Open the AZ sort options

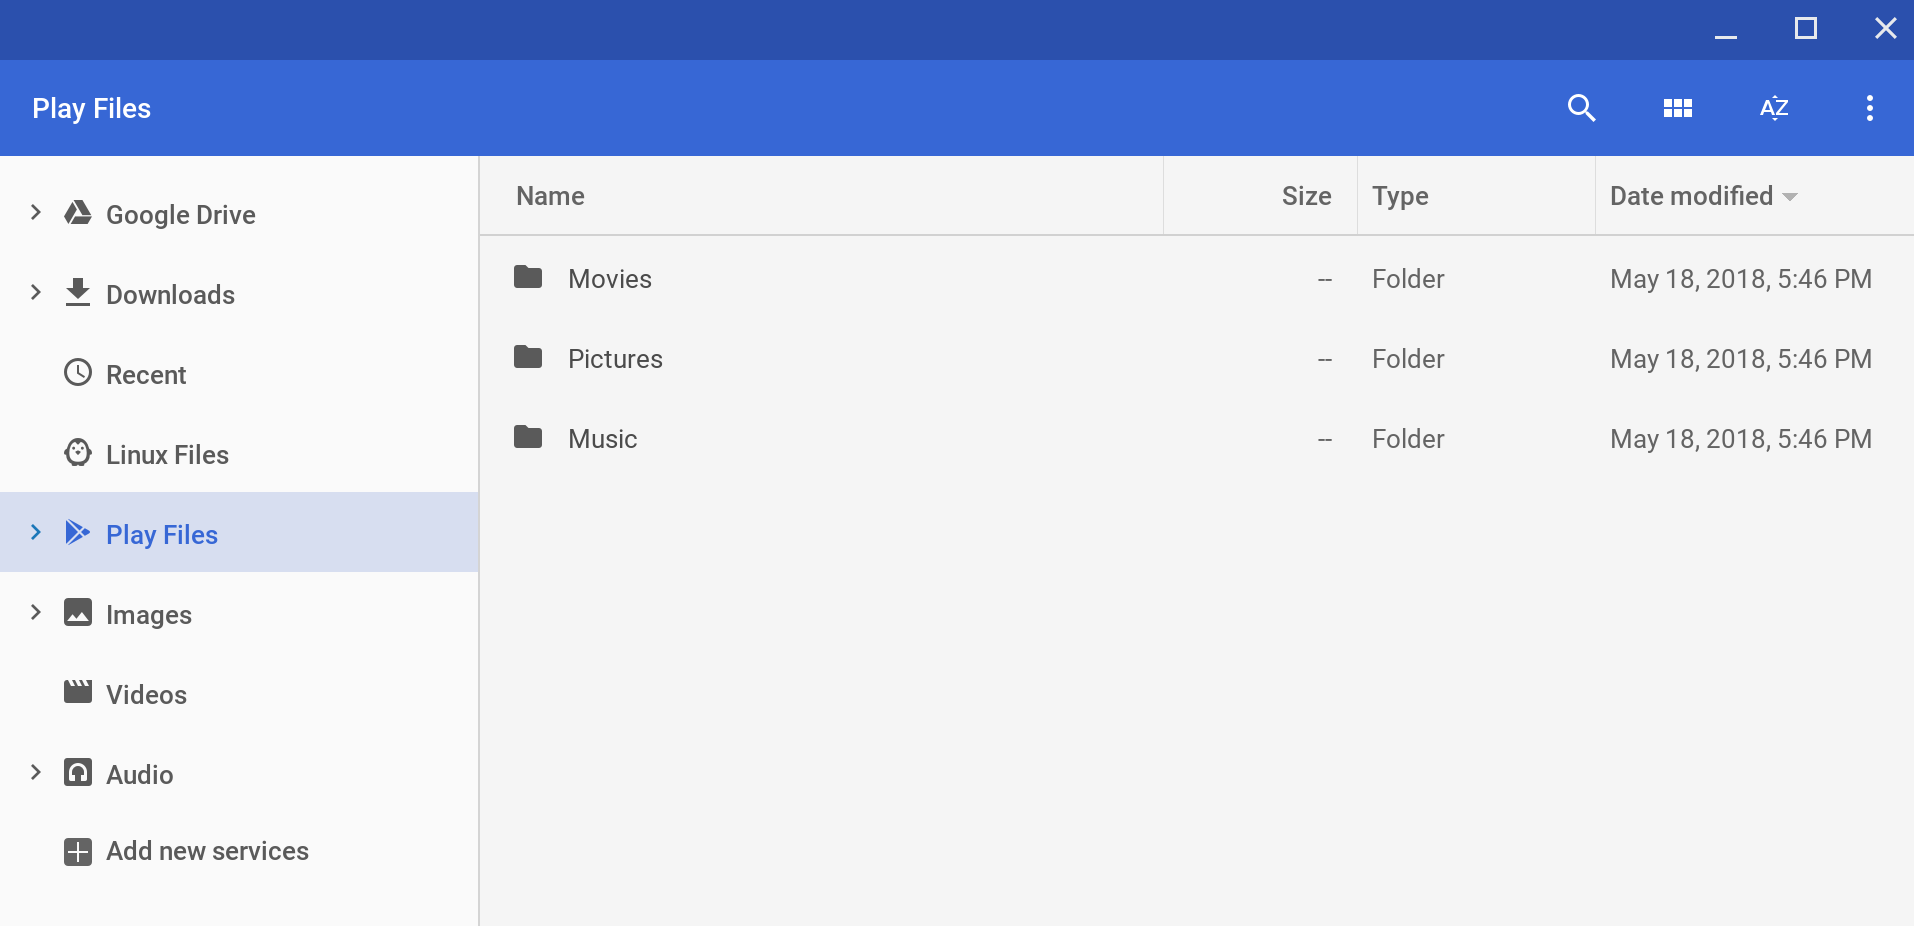[x=1773, y=108]
